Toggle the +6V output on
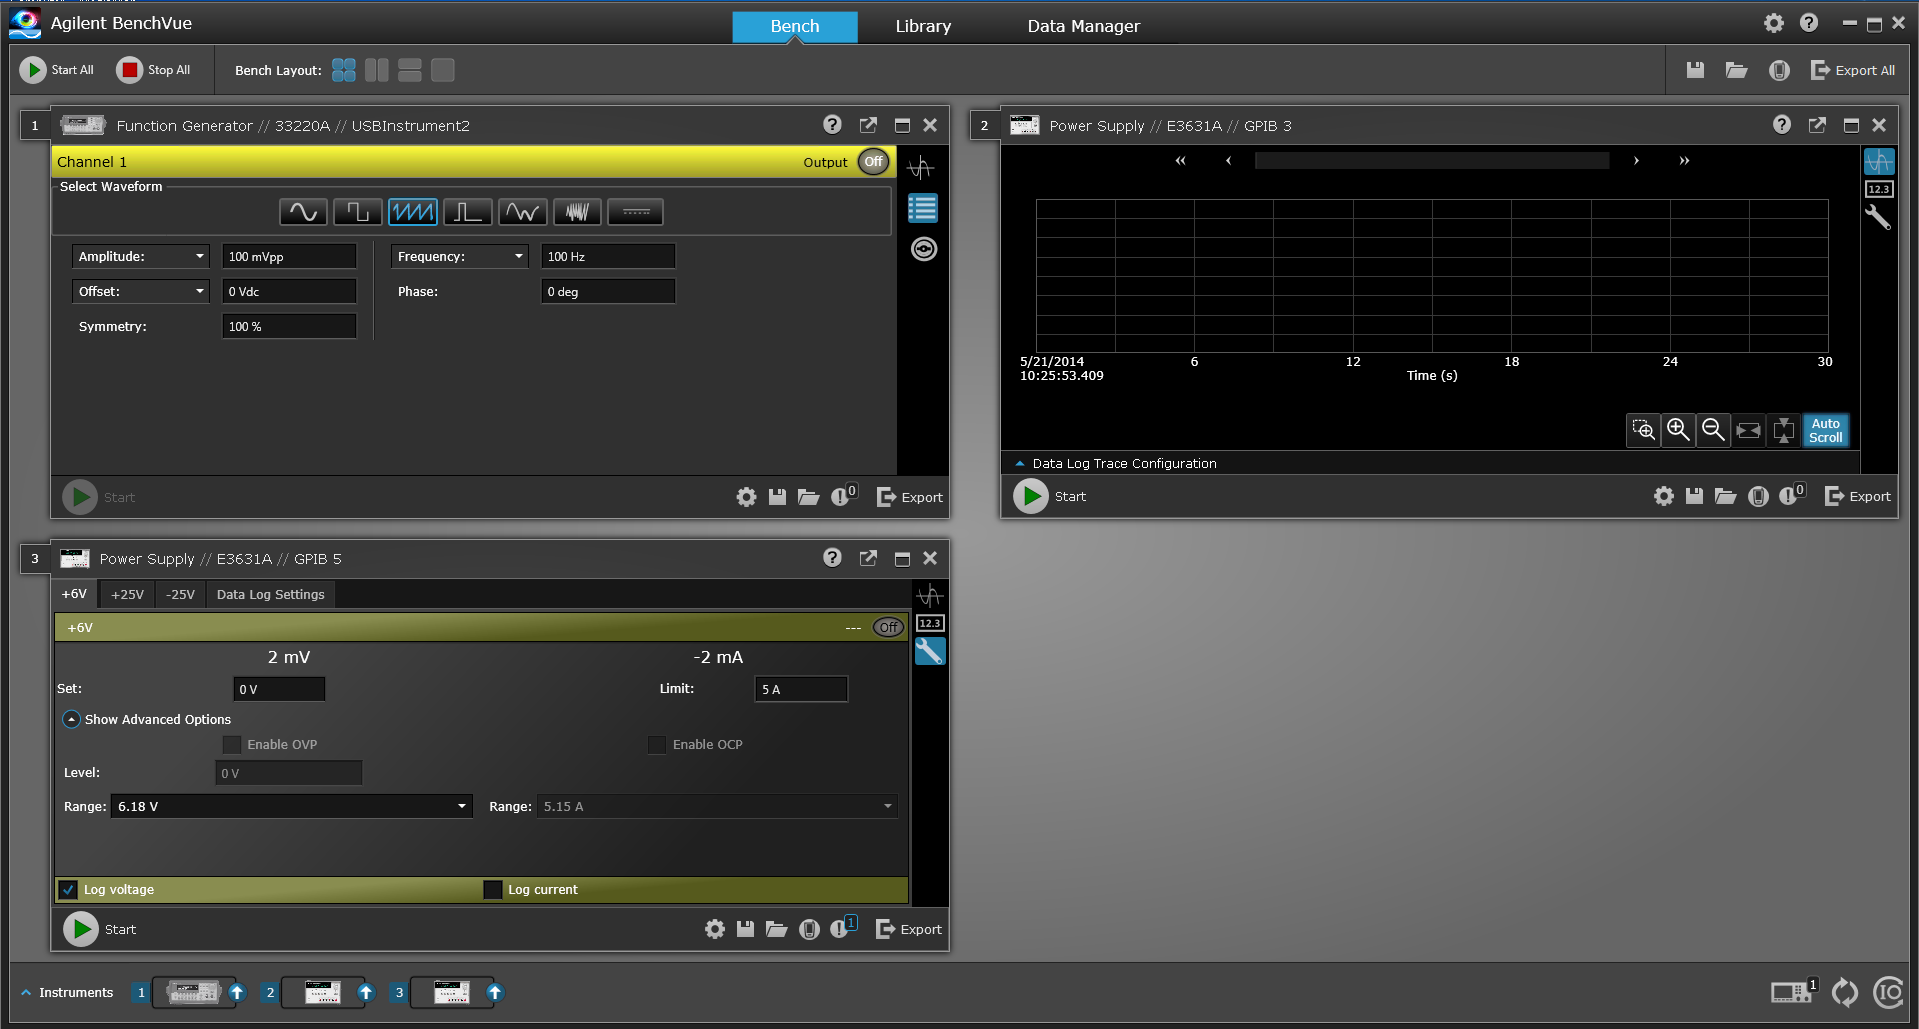The height and width of the screenshot is (1029, 1919). (888, 628)
